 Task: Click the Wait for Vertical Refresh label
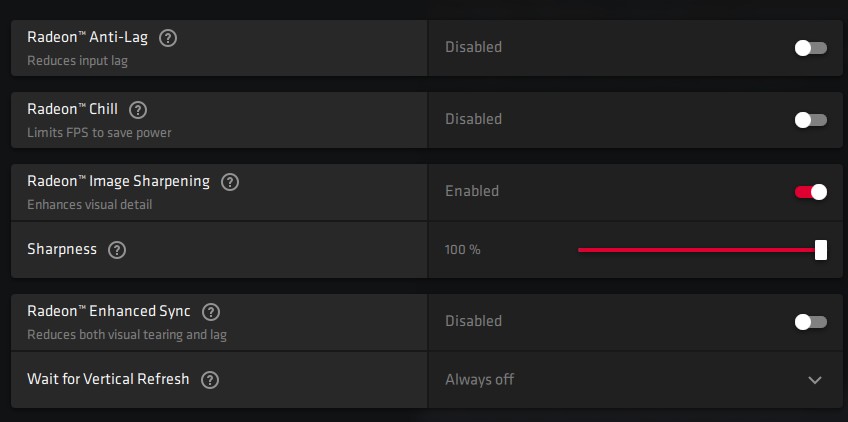coord(108,380)
